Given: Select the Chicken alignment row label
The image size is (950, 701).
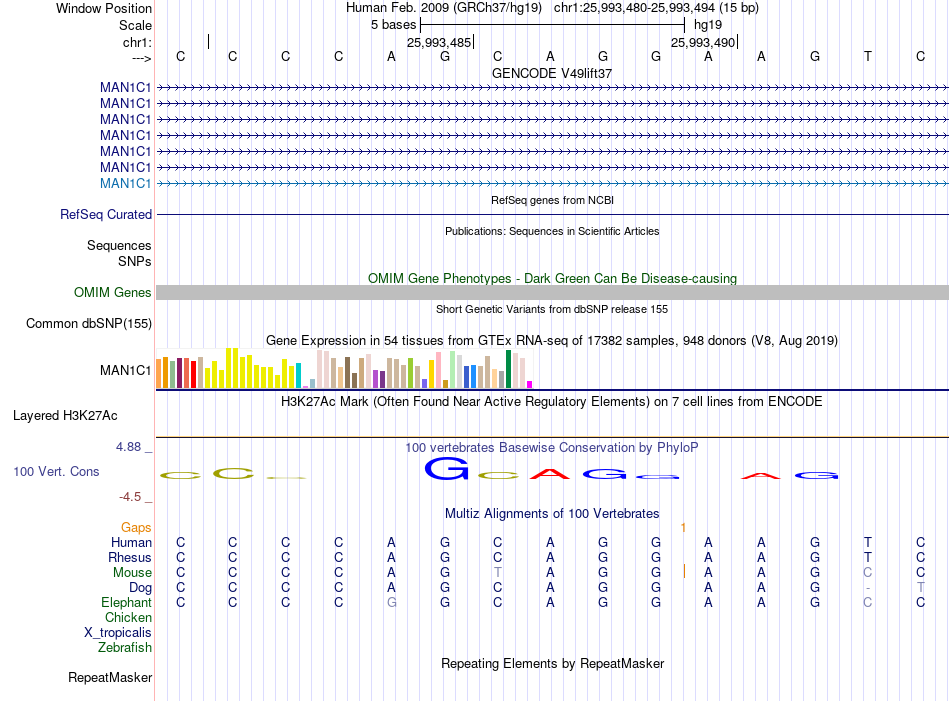Looking at the screenshot, I should coord(128,617).
